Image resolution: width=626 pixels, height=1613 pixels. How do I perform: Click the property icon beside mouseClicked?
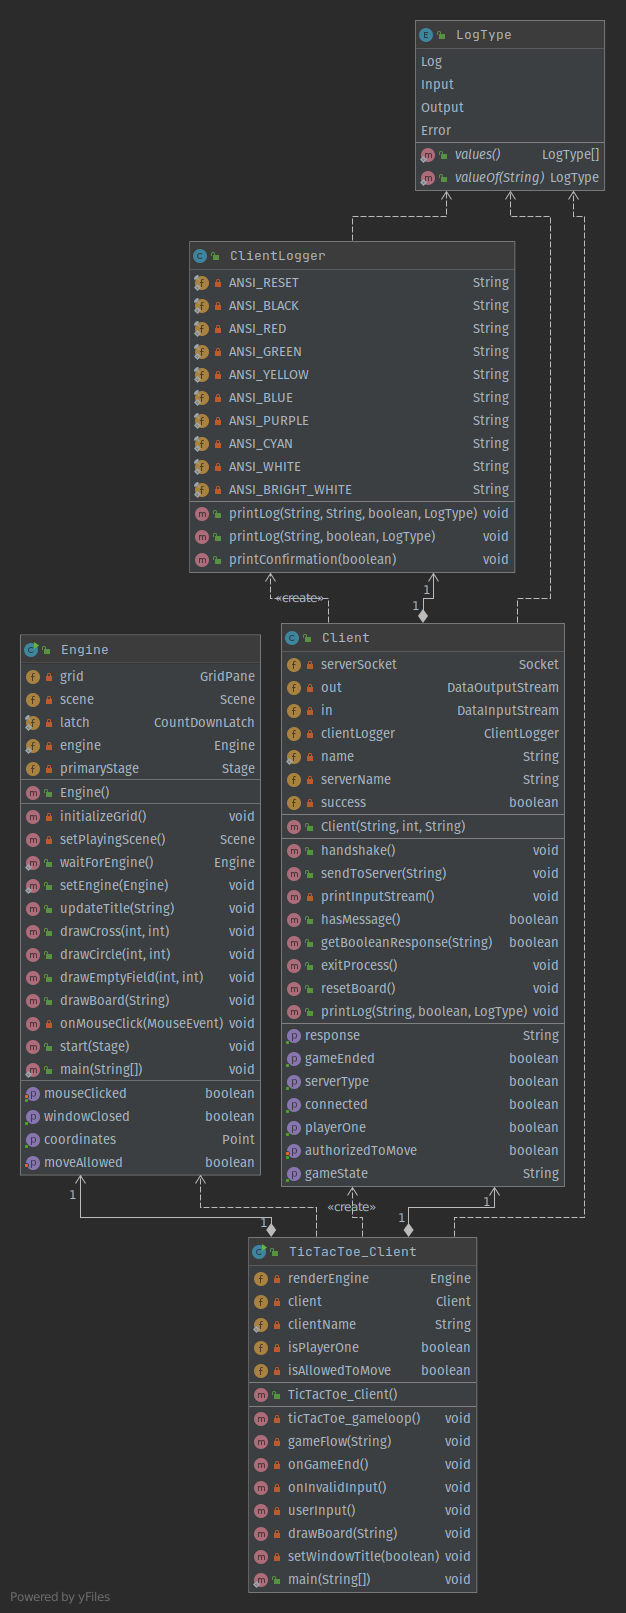(x=33, y=1094)
